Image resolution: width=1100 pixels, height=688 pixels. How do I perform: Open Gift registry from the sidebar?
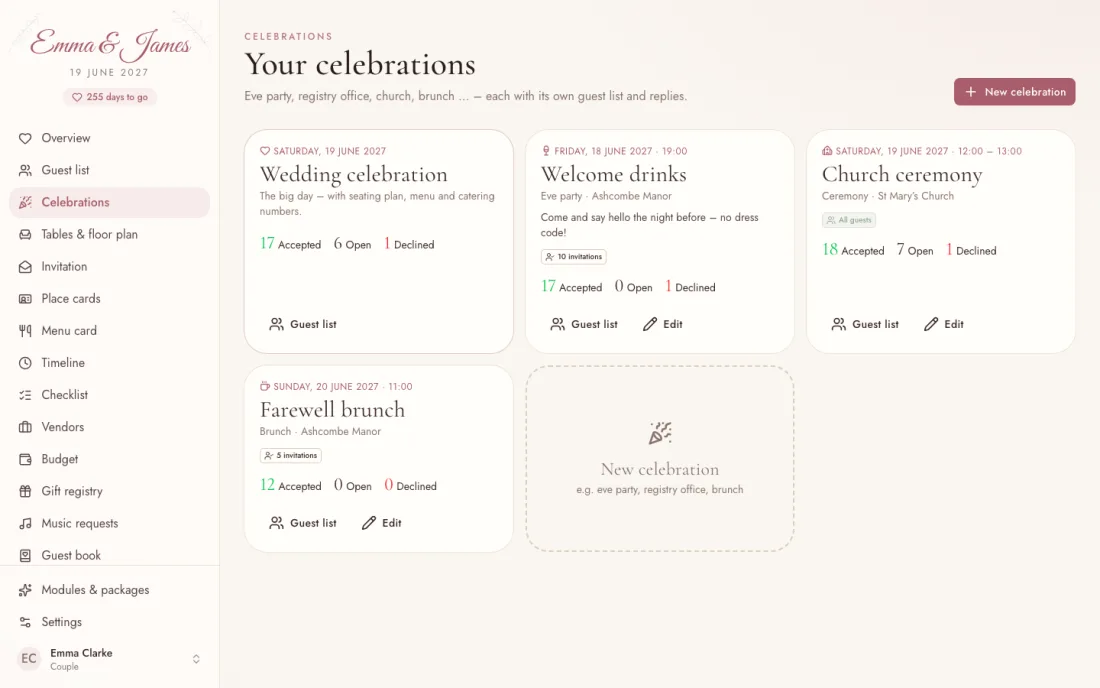(x=109, y=492)
